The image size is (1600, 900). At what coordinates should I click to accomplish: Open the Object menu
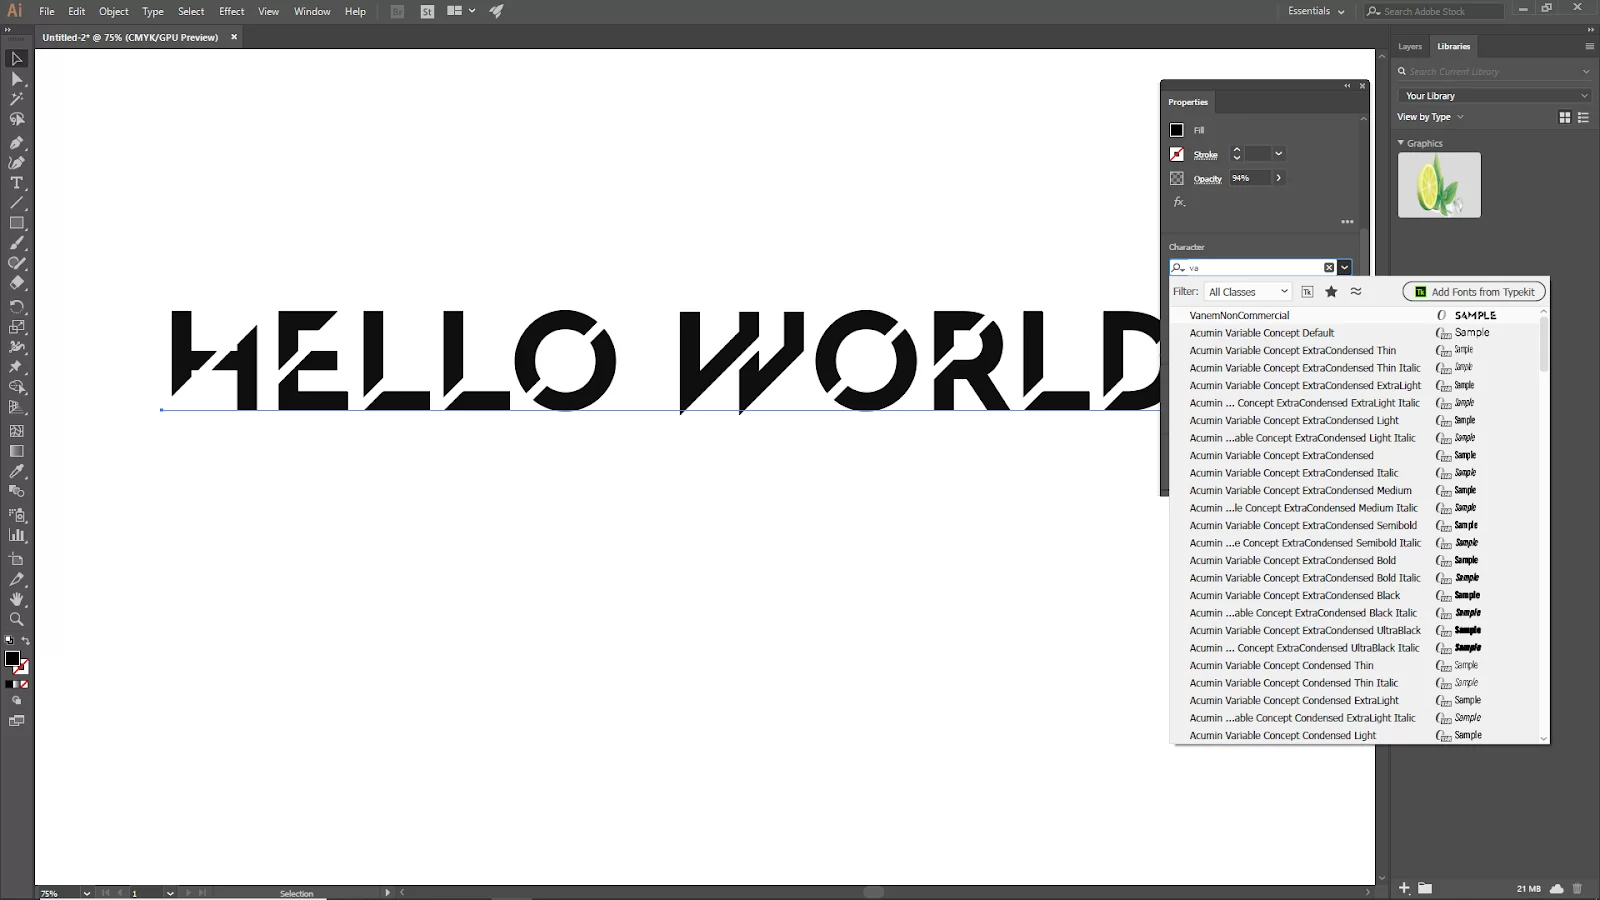(x=114, y=11)
